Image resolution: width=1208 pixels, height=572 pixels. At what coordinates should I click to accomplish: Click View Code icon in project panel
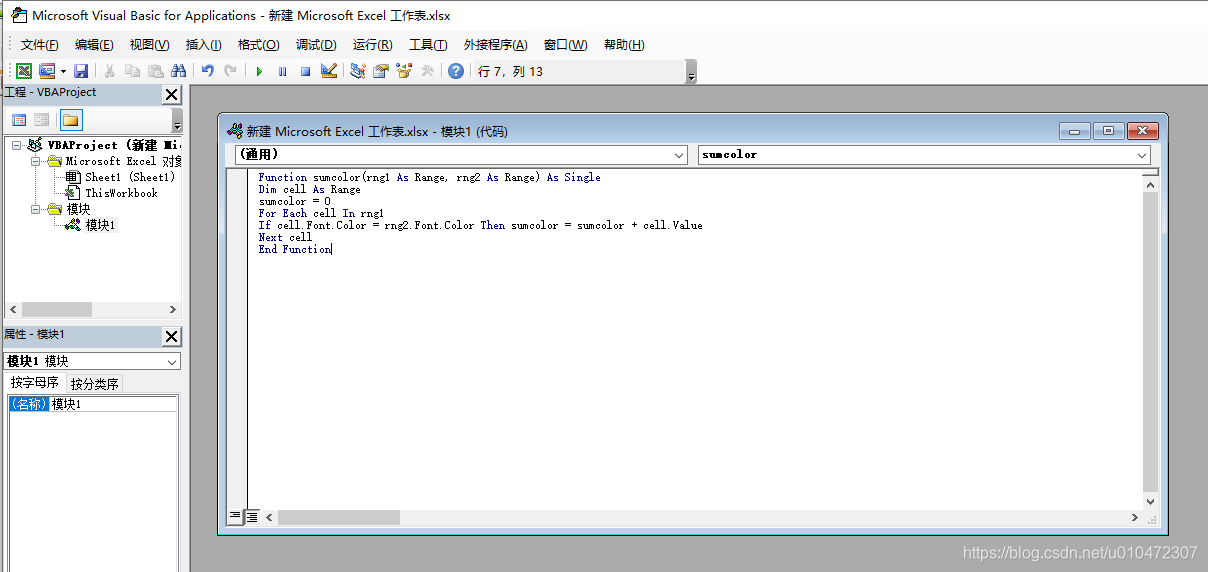[x=19, y=120]
